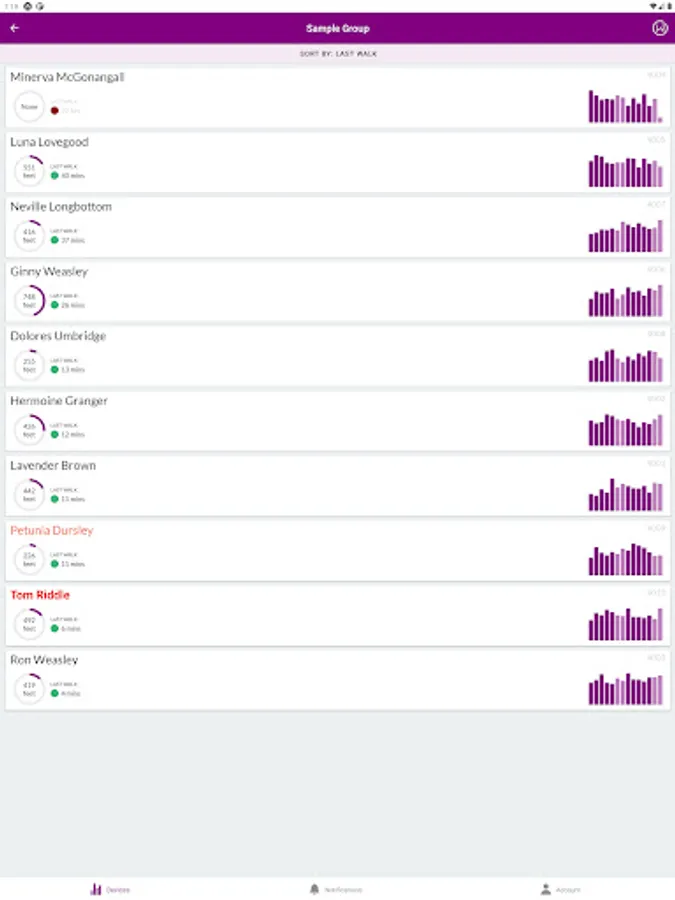This screenshot has height=900, width=675.
Task: Tap Luna Lovegood's distance ring icon
Action: [29, 171]
